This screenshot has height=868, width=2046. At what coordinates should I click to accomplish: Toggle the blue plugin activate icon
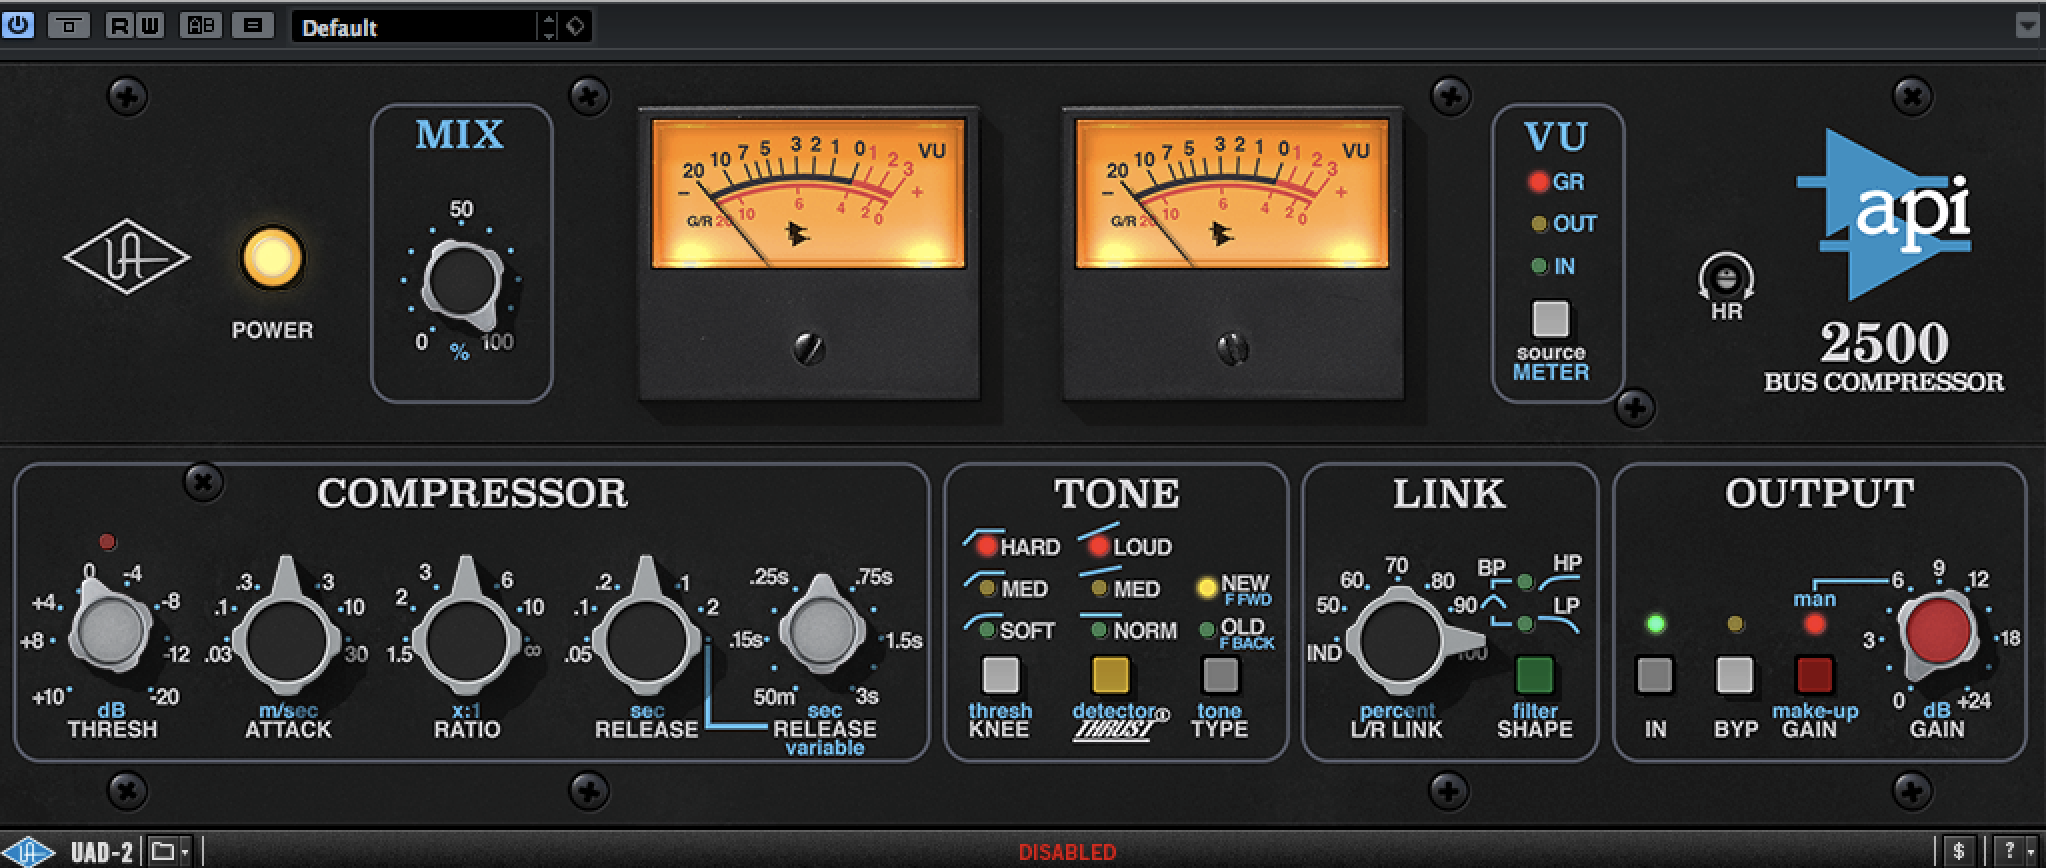[18, 25]
